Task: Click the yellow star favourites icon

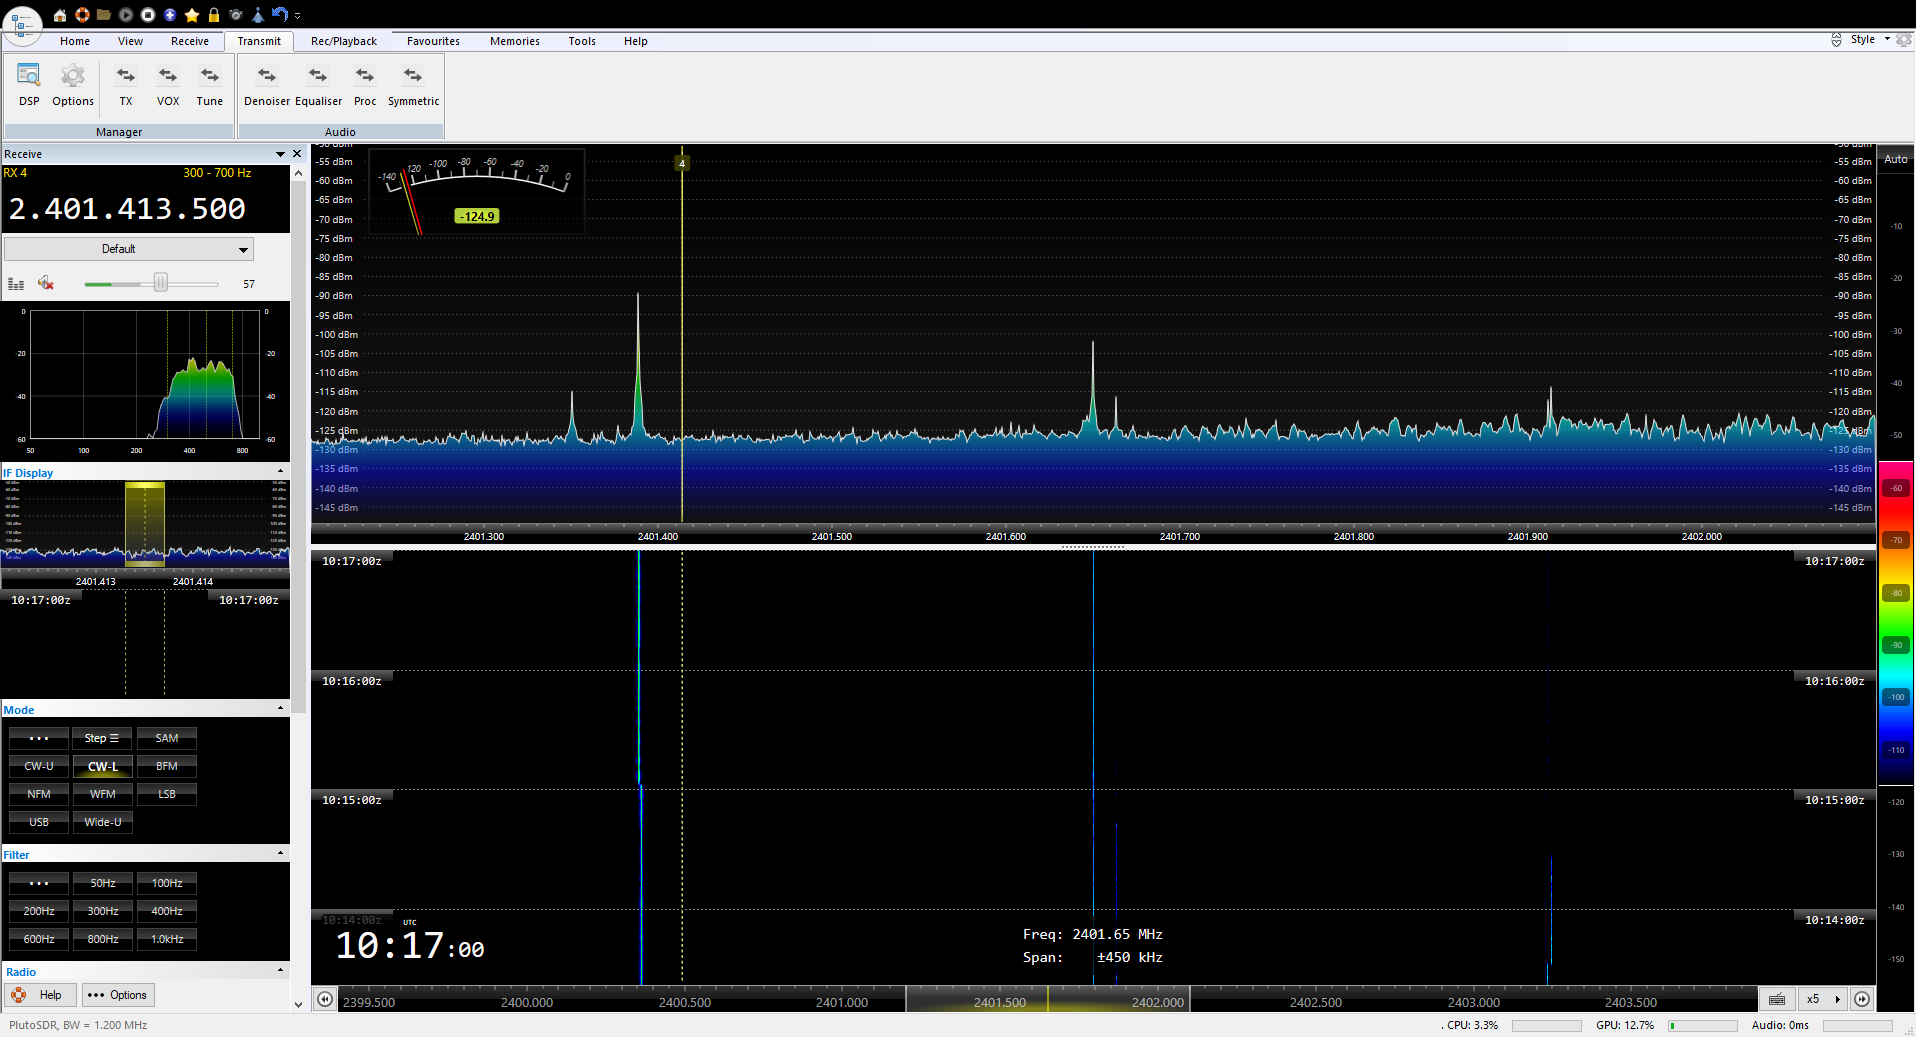Action: tap(192, 15)
